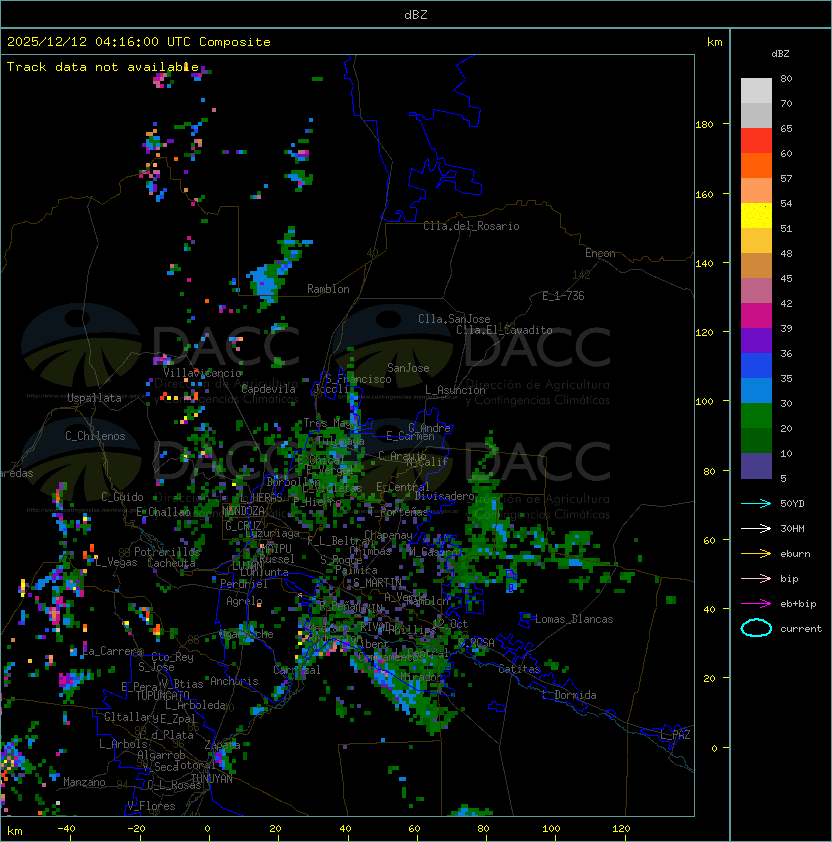Click the C_Chilenos place label
832x842 pixels.
[95, 436]
